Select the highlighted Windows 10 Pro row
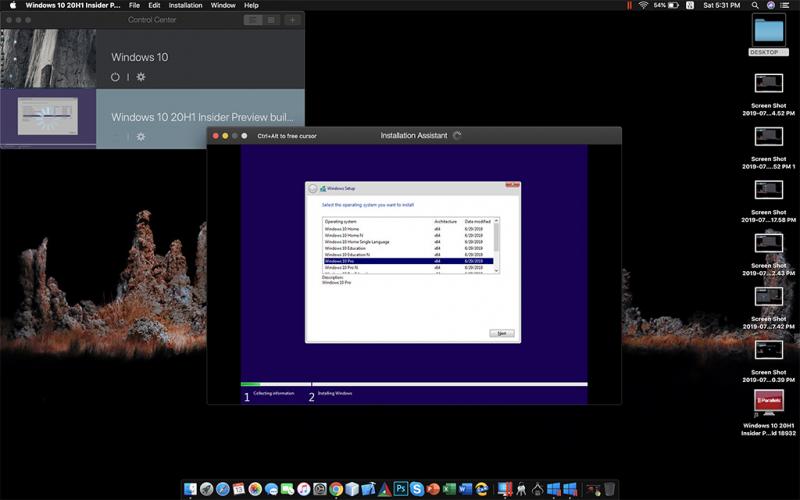Viewport: 800px width, 500px height. pos(409,261)
